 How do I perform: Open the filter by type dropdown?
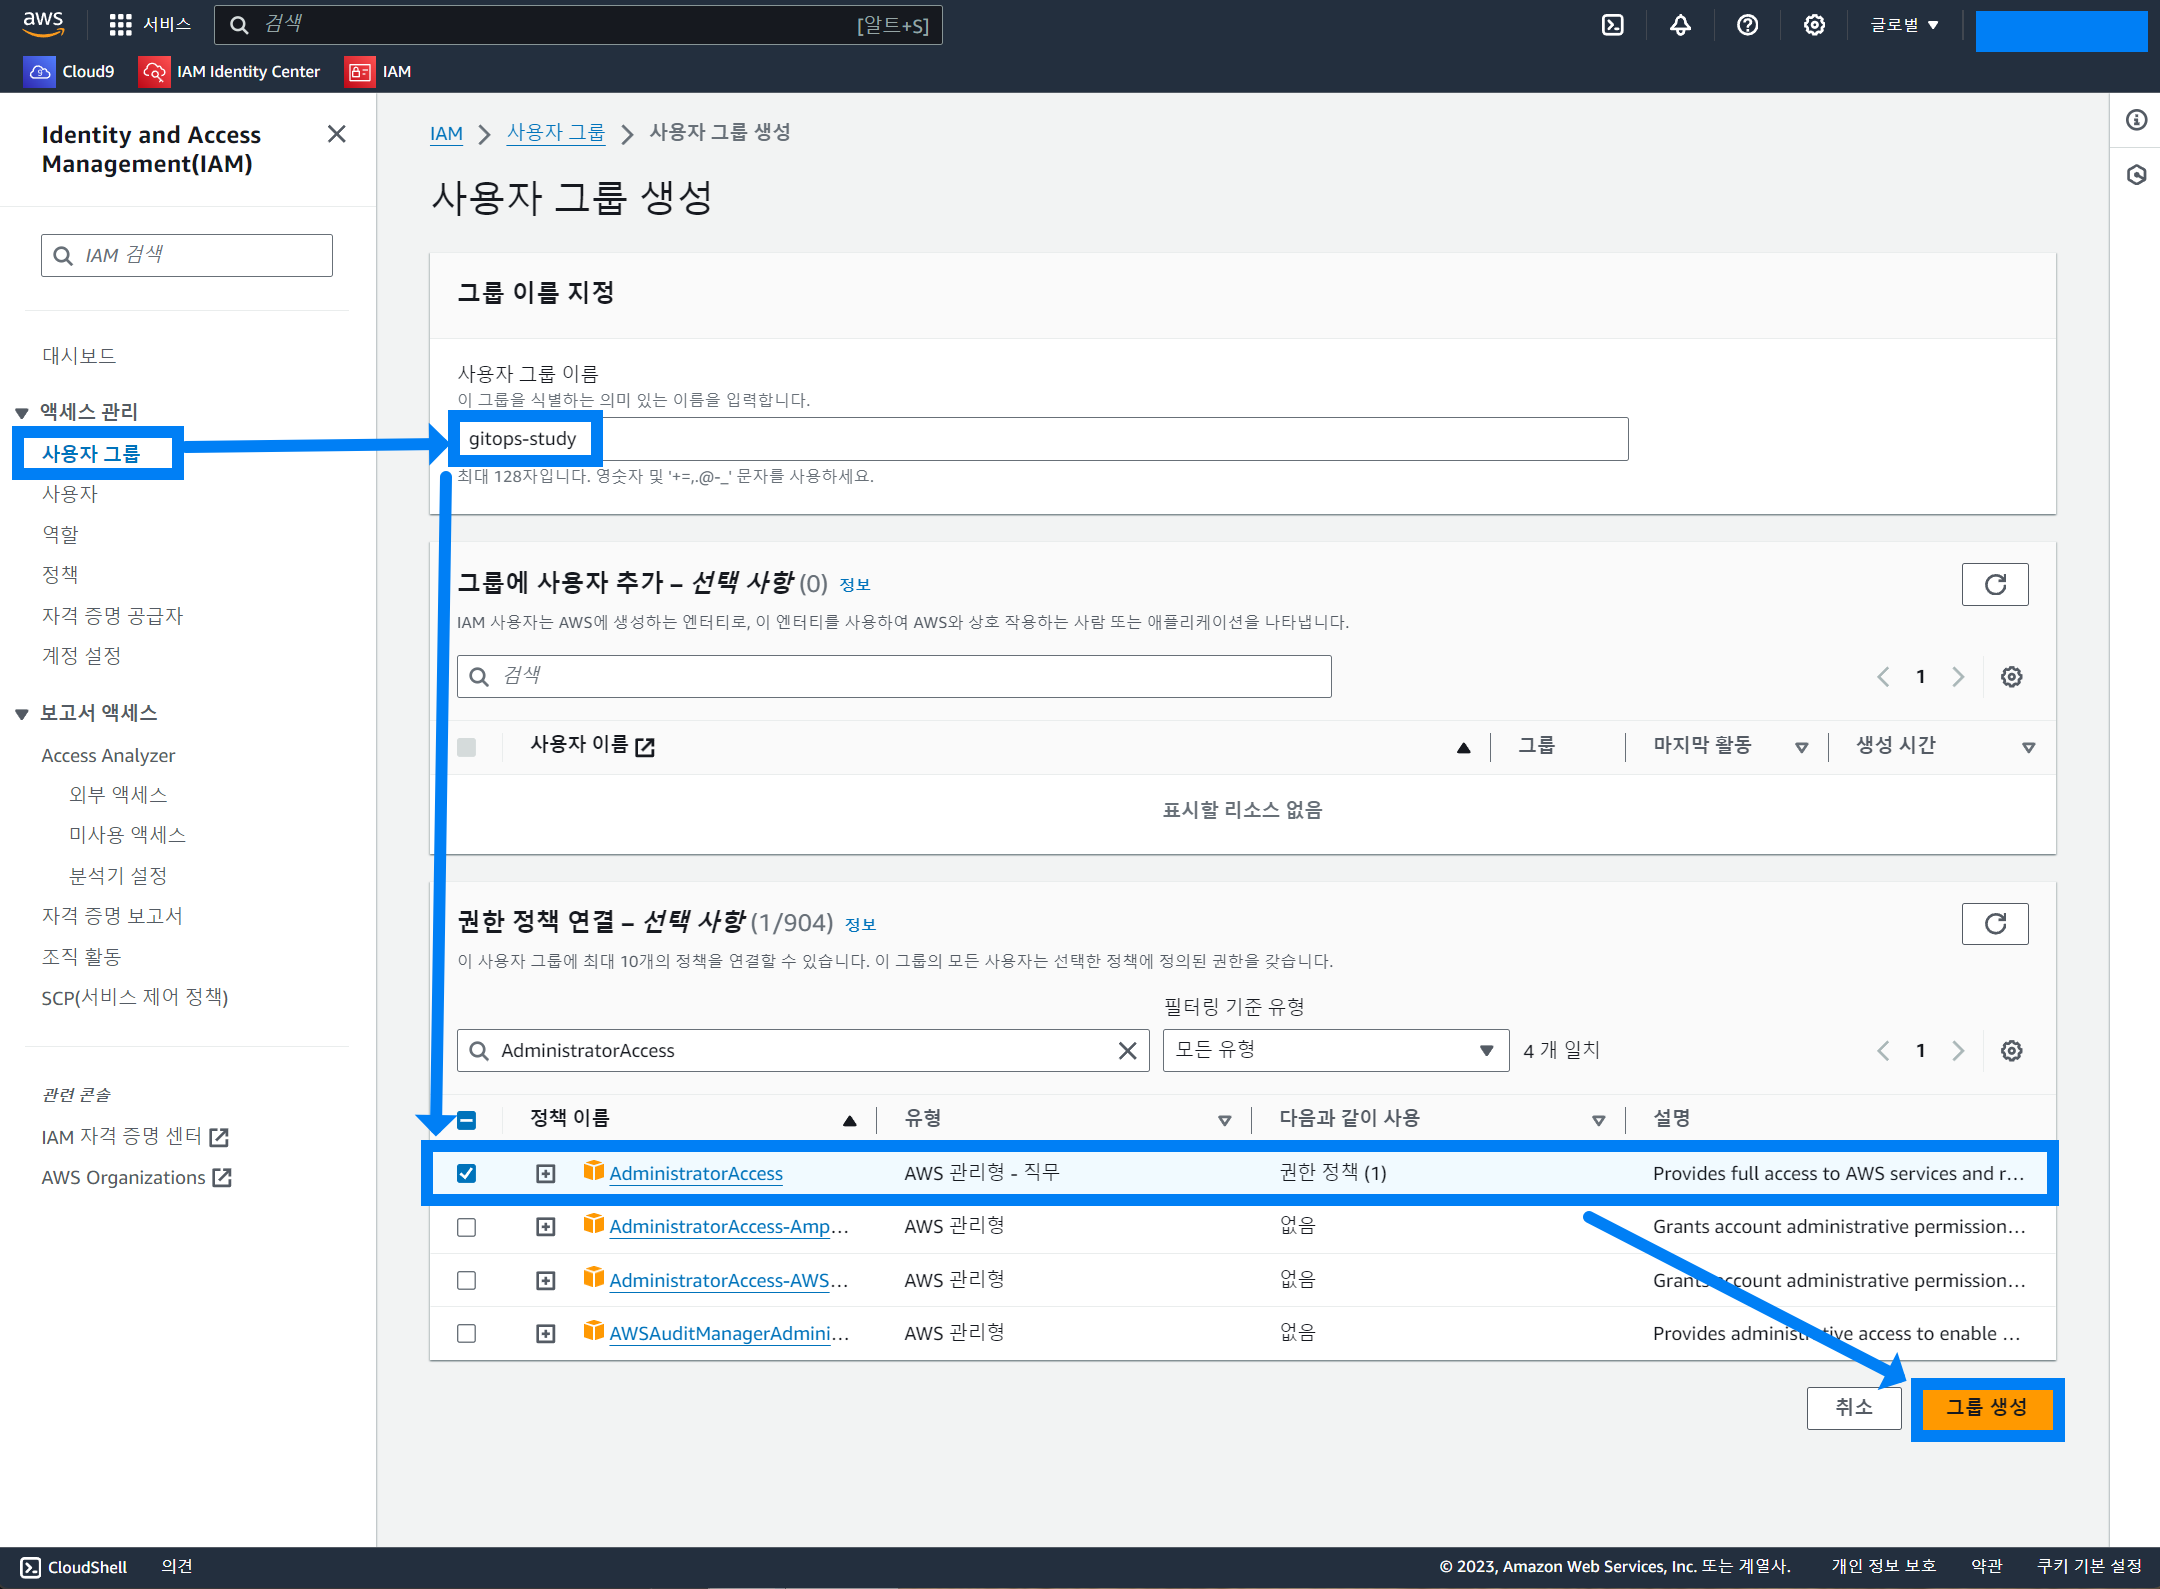pos(1335,1050)
